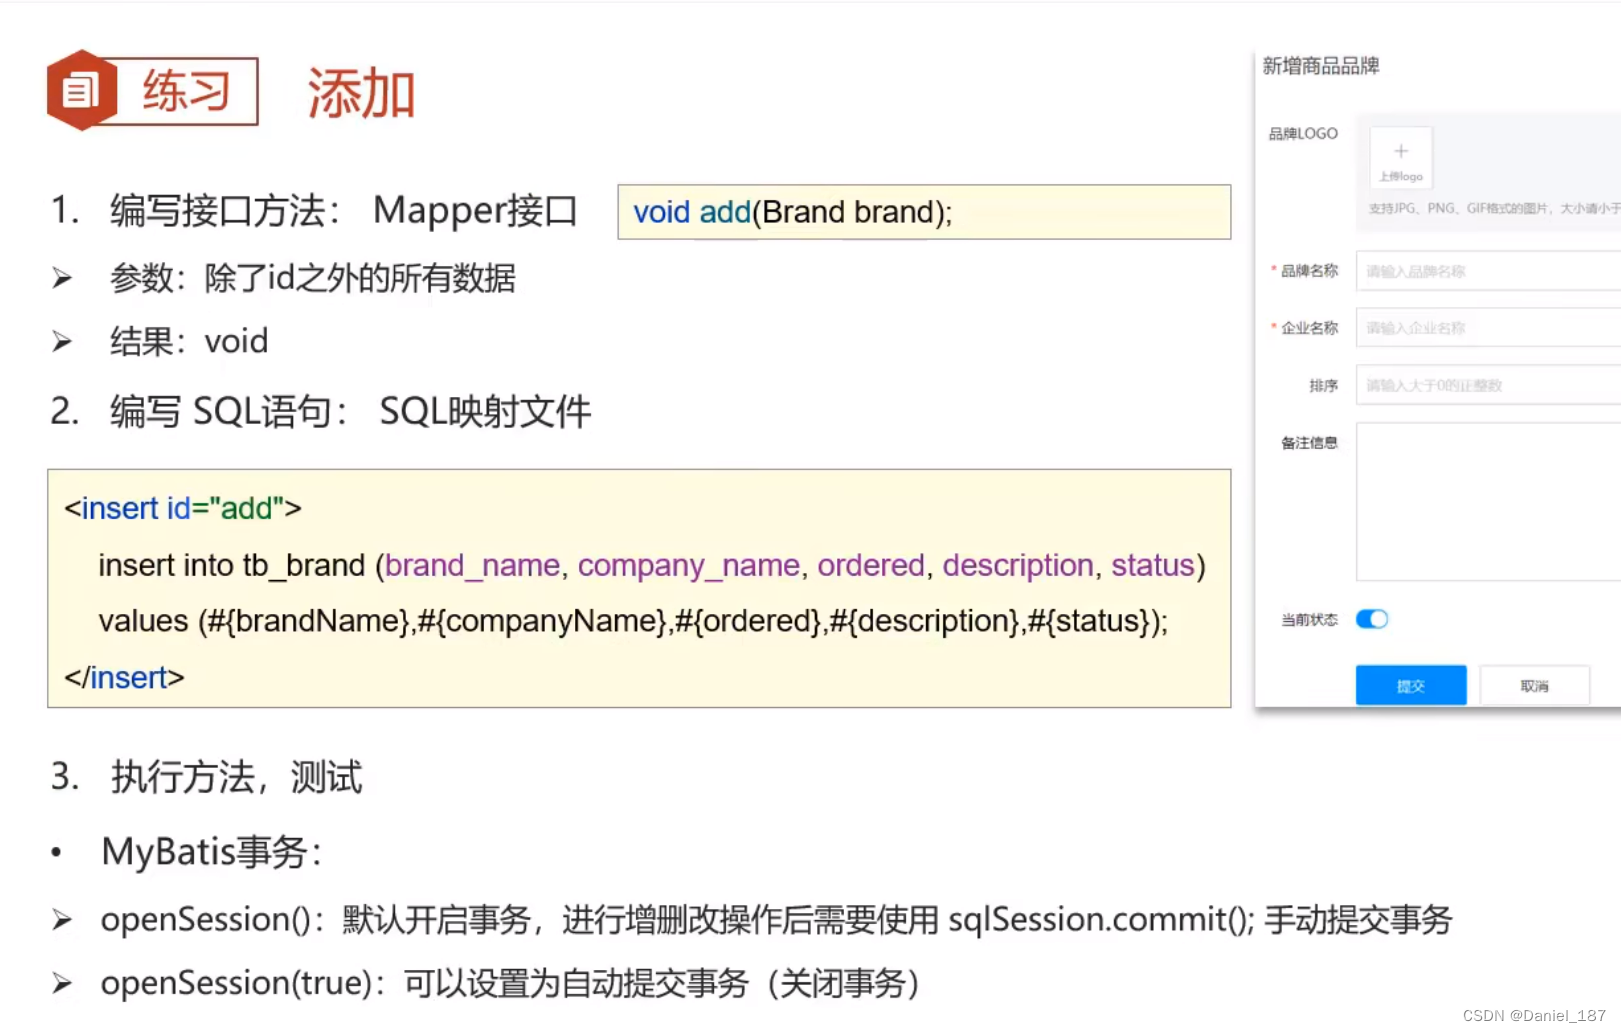Click the 取消 cancel button

1534,685
